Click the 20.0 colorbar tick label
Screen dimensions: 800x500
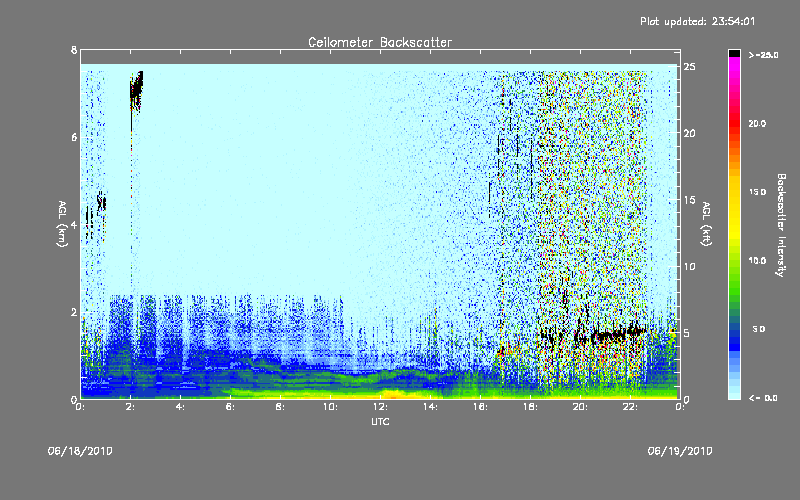pos(757,123)
